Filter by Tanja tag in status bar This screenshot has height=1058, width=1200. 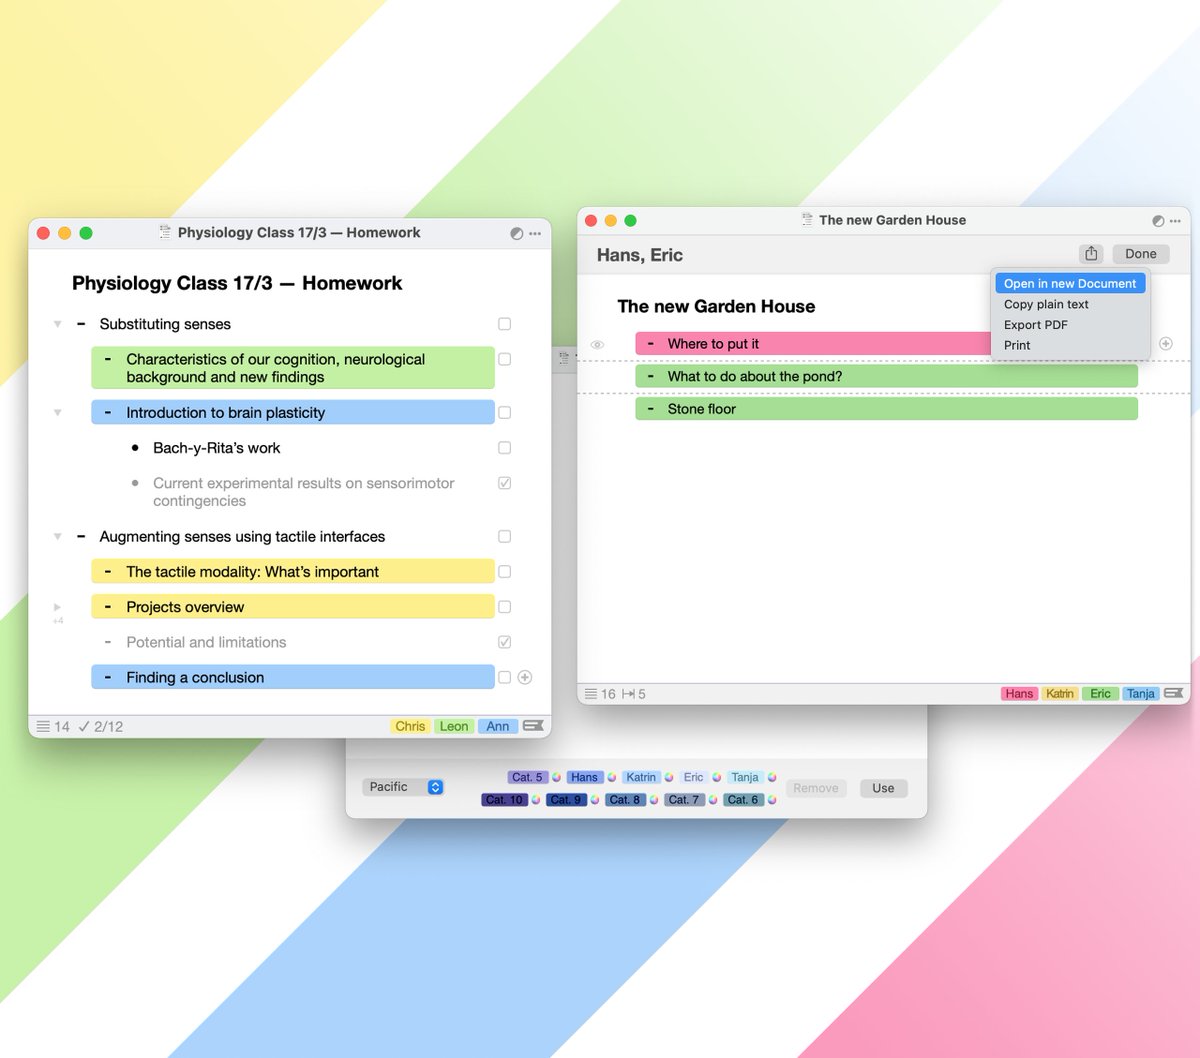[1141, 693]
